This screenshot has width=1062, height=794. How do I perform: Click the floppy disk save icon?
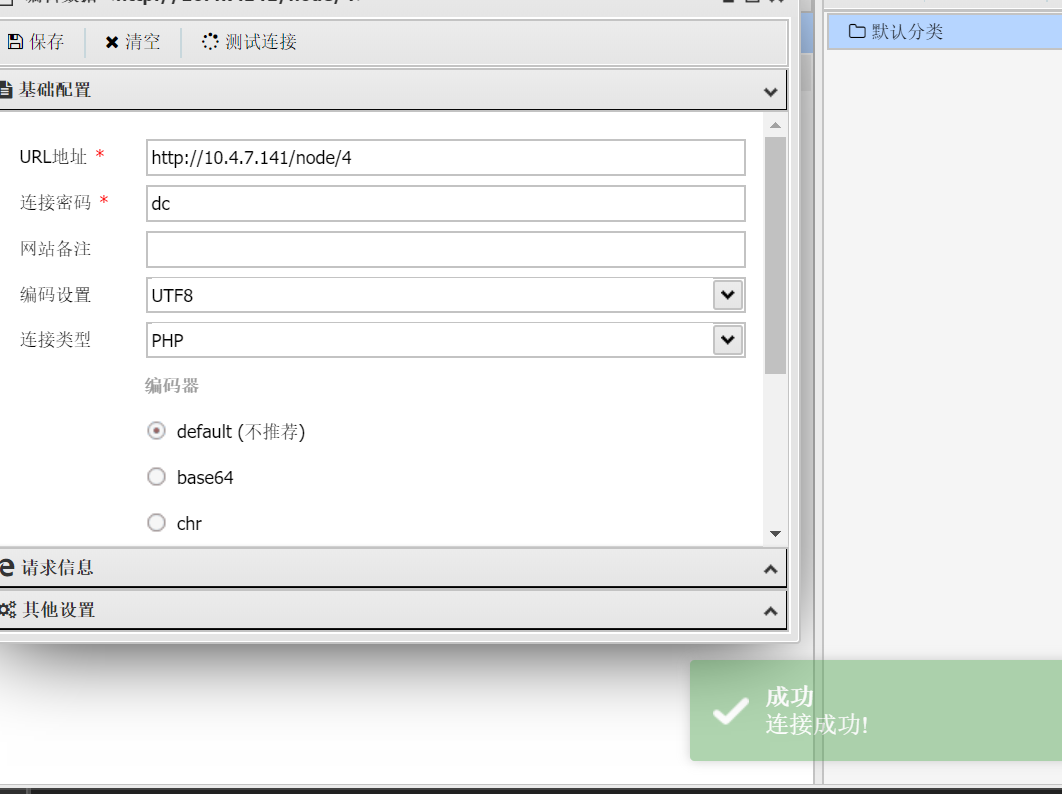point(15,42)
